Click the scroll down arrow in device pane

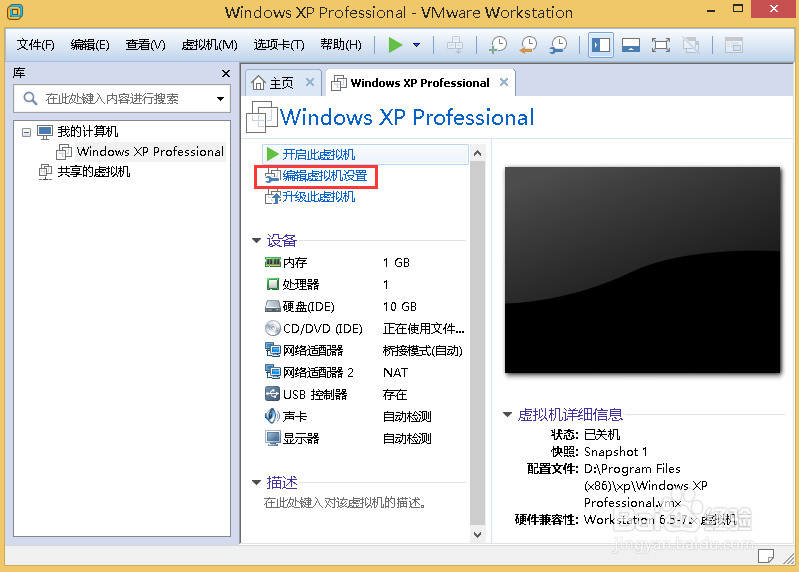tap(477, 534)
